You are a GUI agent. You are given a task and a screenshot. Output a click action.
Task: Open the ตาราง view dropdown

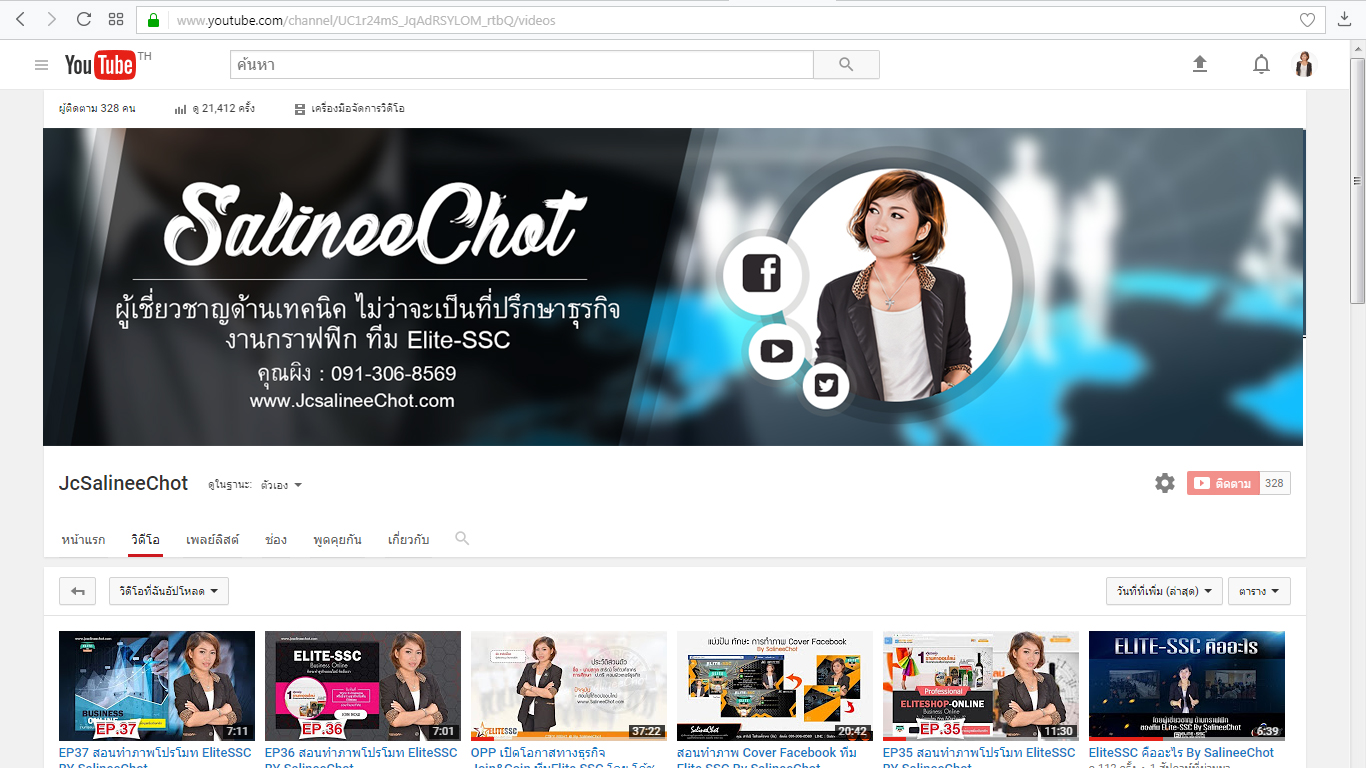tap(1259, 591)
